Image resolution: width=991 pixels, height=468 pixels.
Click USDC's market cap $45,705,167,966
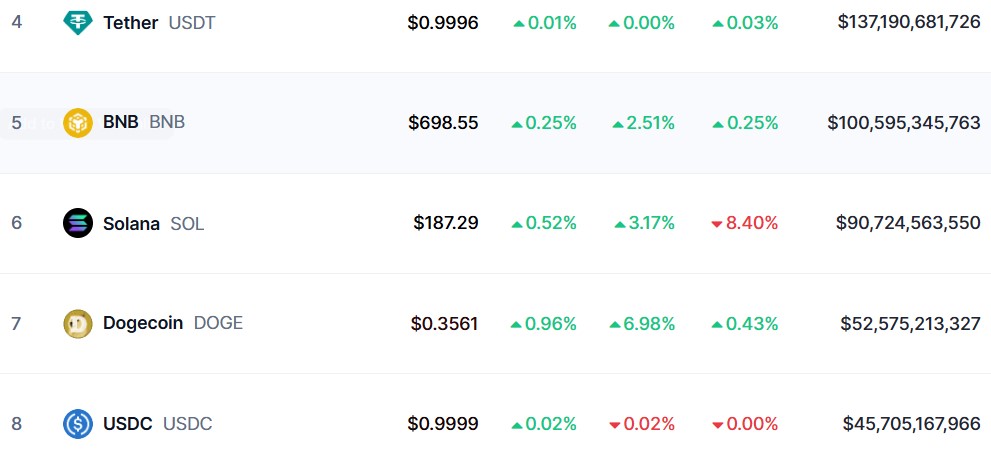(x=912, y=424)
